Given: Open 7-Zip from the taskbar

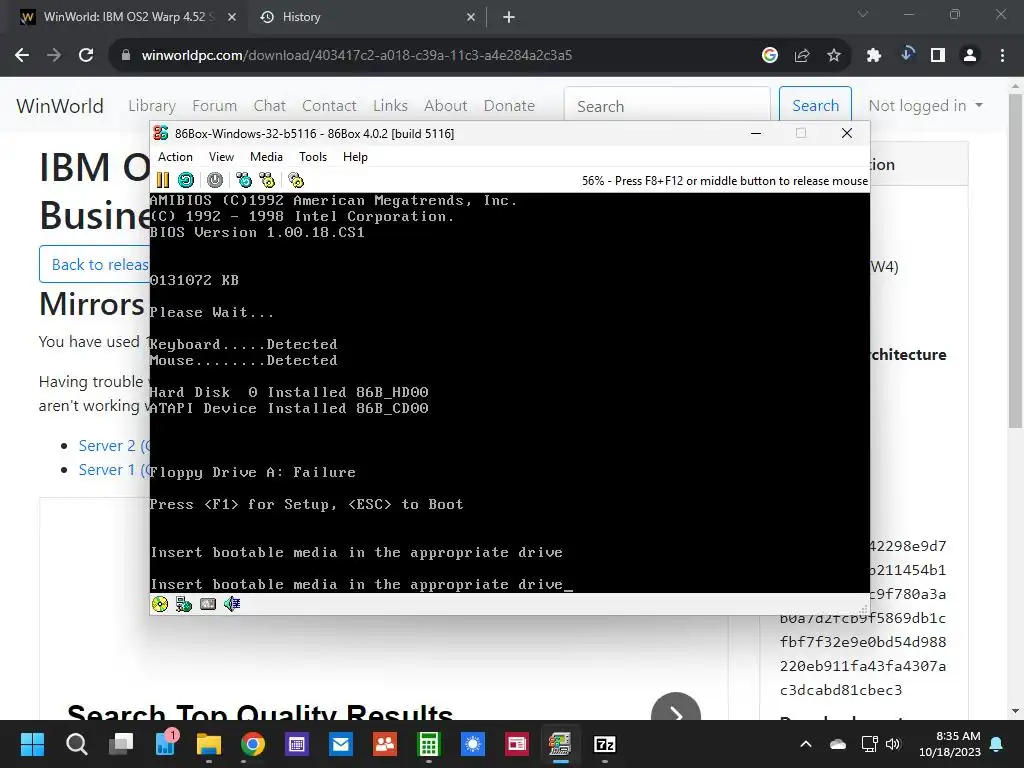Looking at the screenshot, I should pos(605,744).
